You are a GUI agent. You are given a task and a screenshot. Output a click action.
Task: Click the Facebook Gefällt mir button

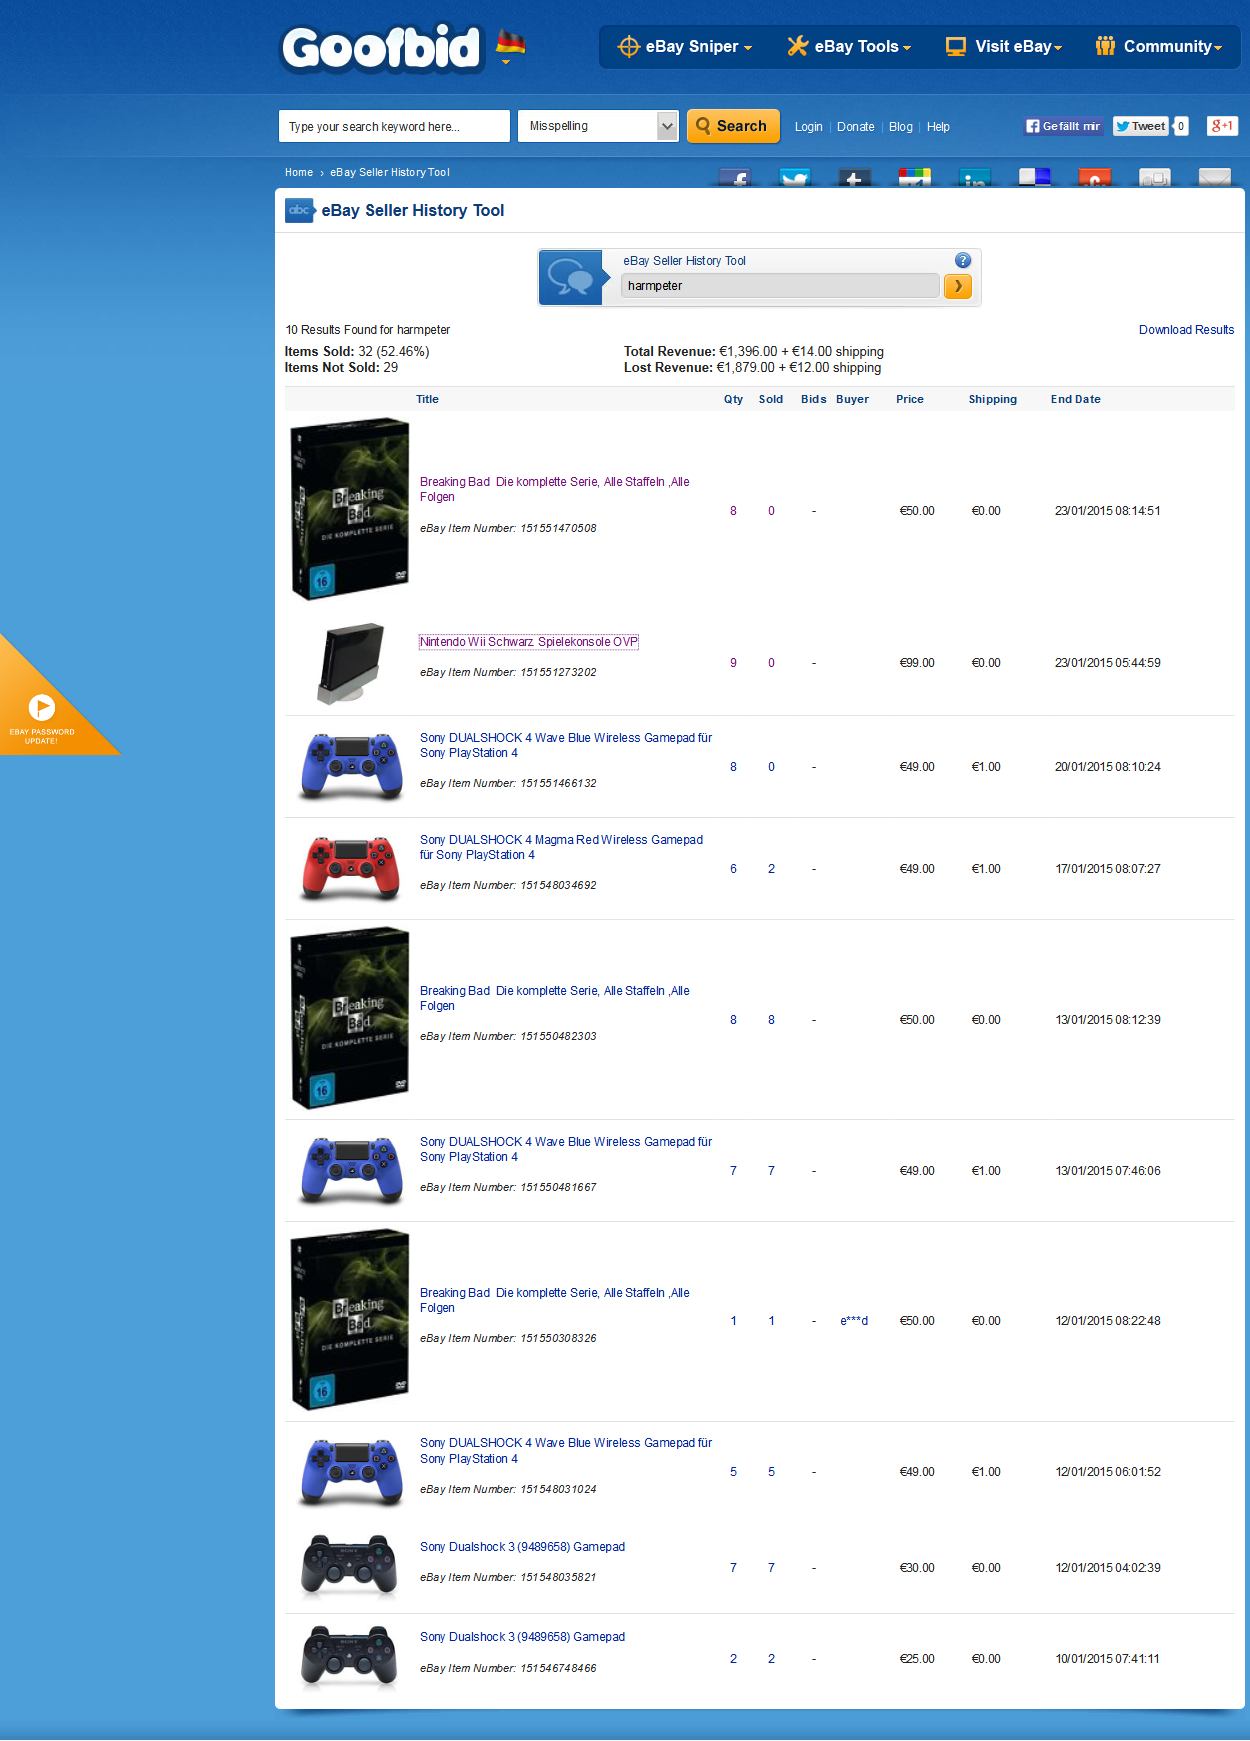click(x=1063, y=126)
